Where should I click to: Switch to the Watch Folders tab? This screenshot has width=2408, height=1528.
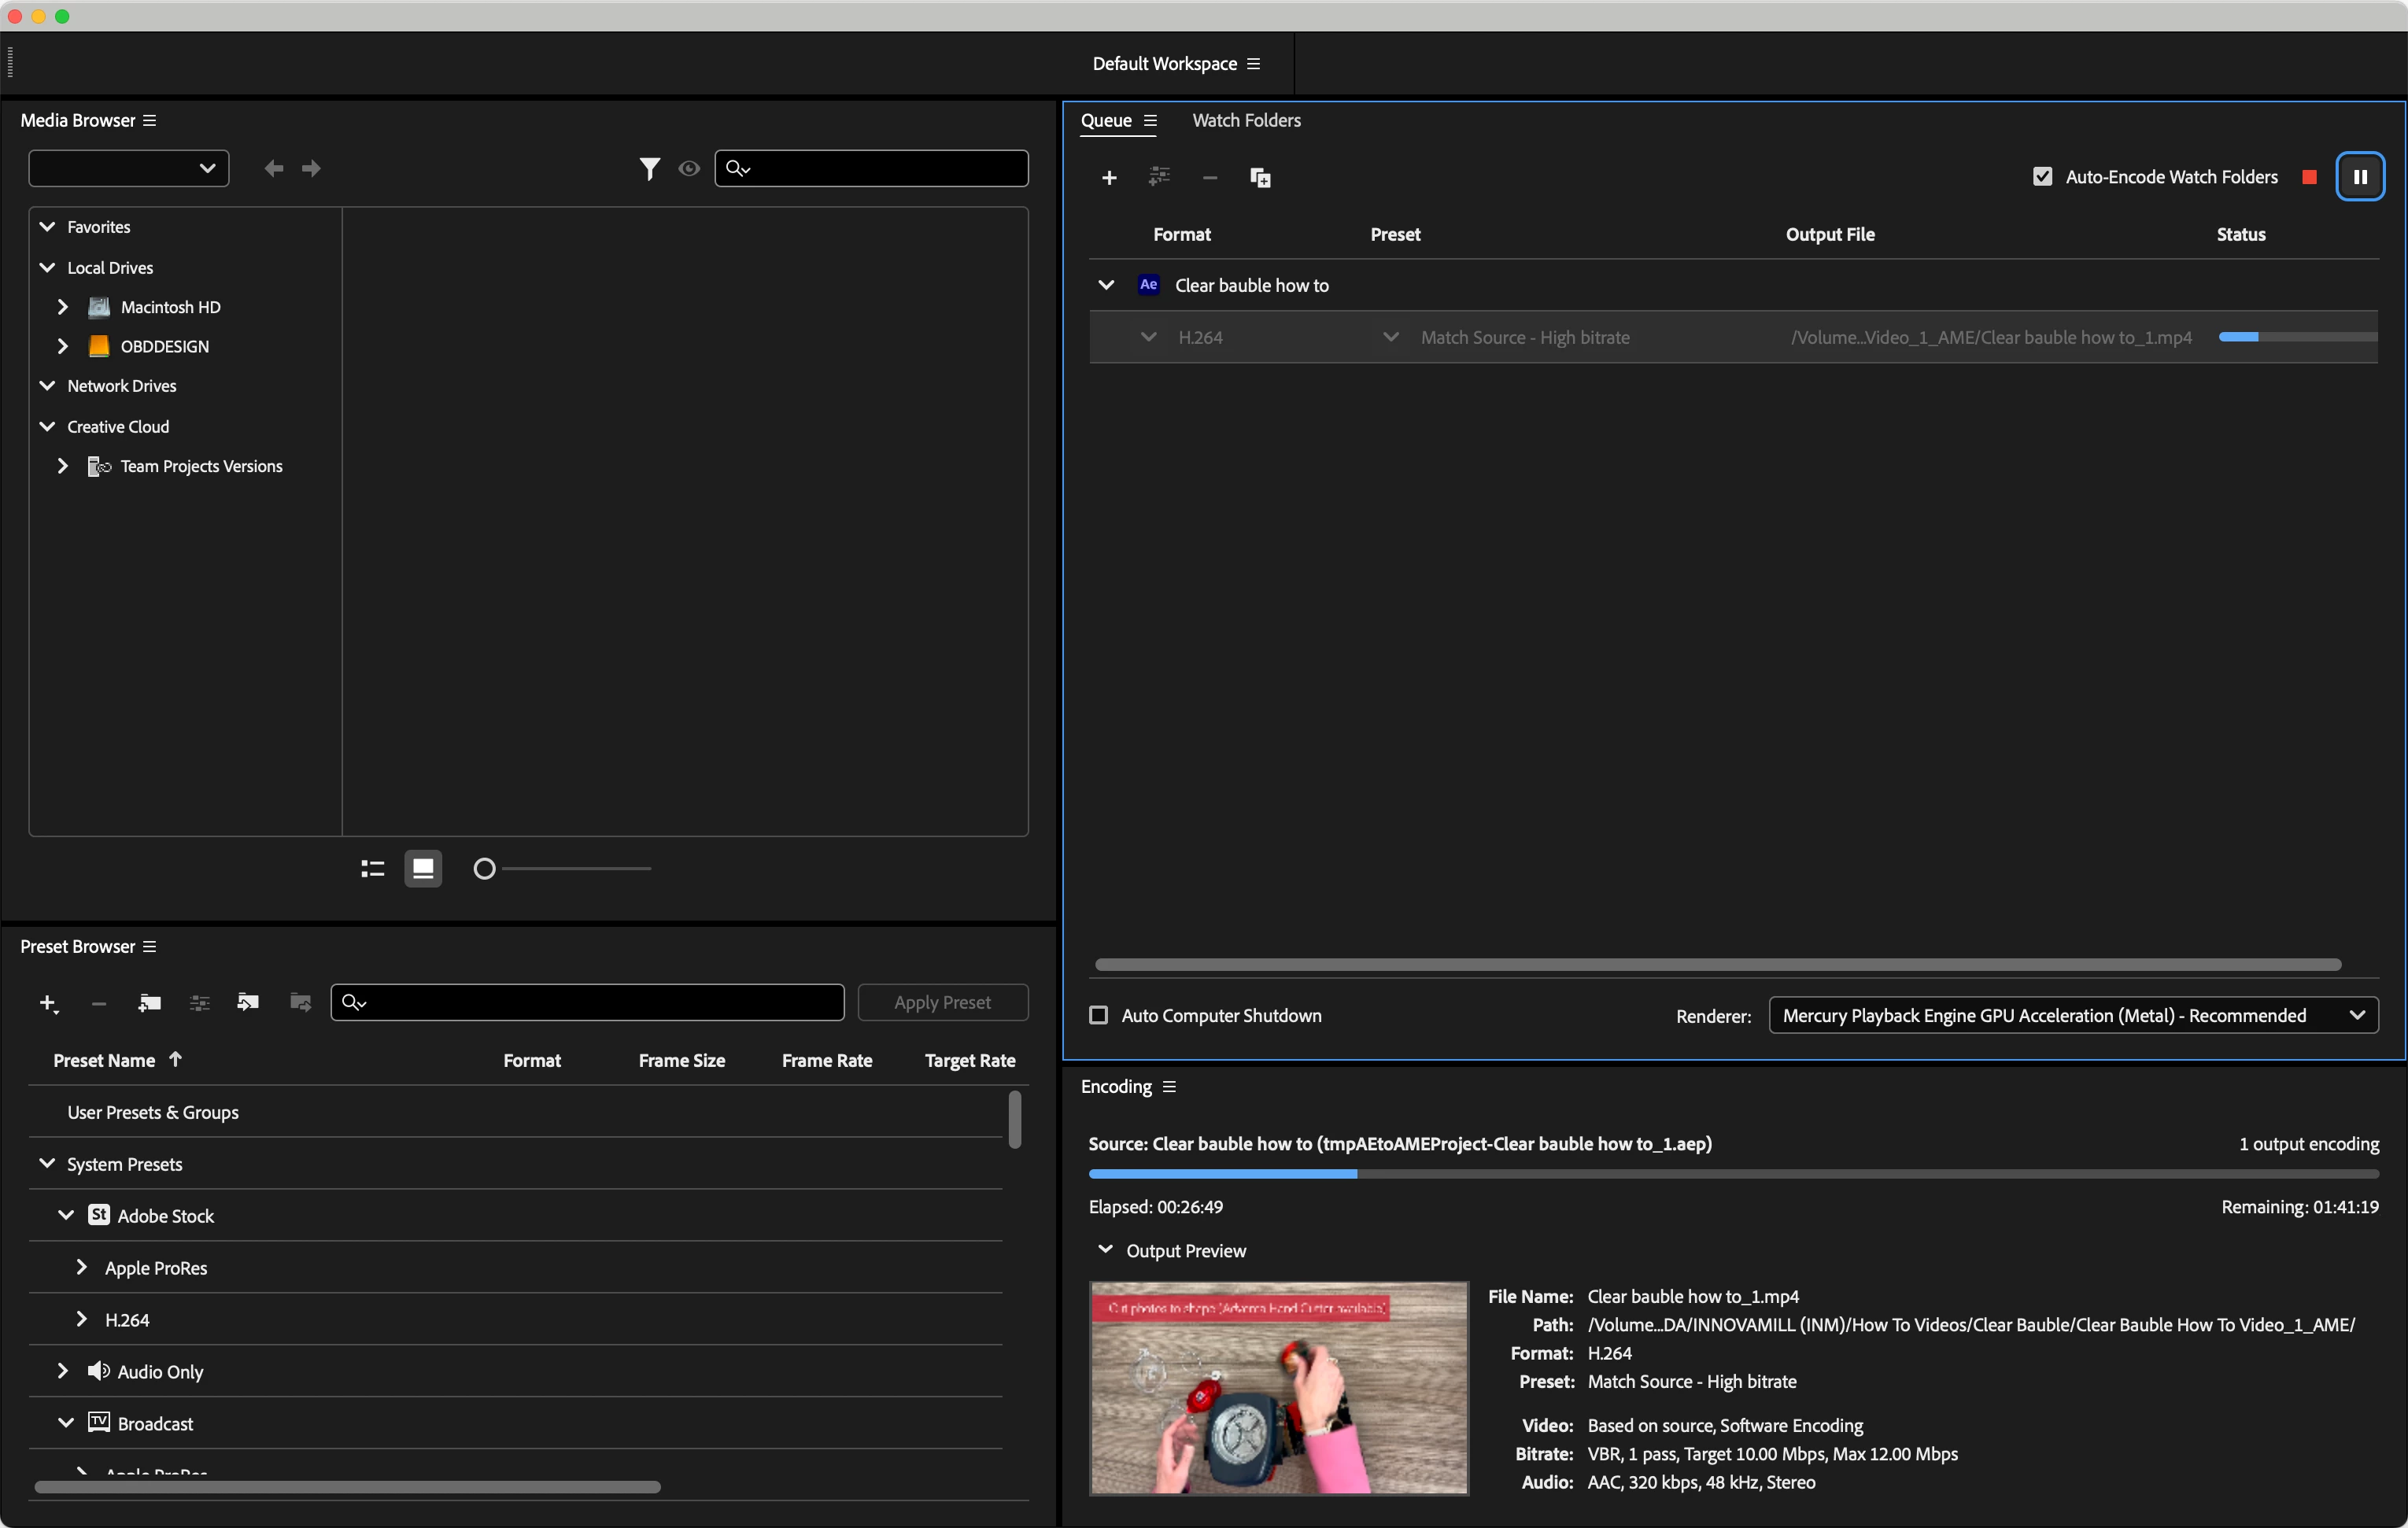(1245, 120)
